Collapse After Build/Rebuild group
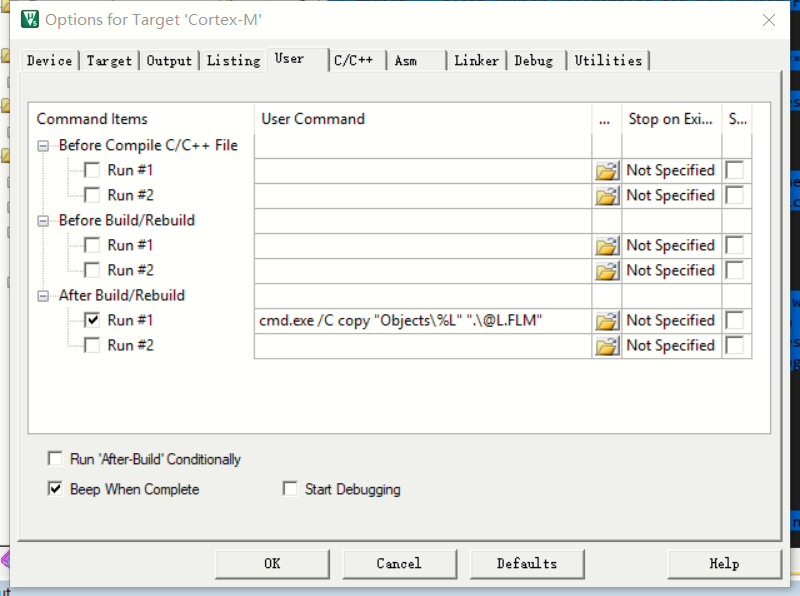The image size is (800, 596). [43, 296]
